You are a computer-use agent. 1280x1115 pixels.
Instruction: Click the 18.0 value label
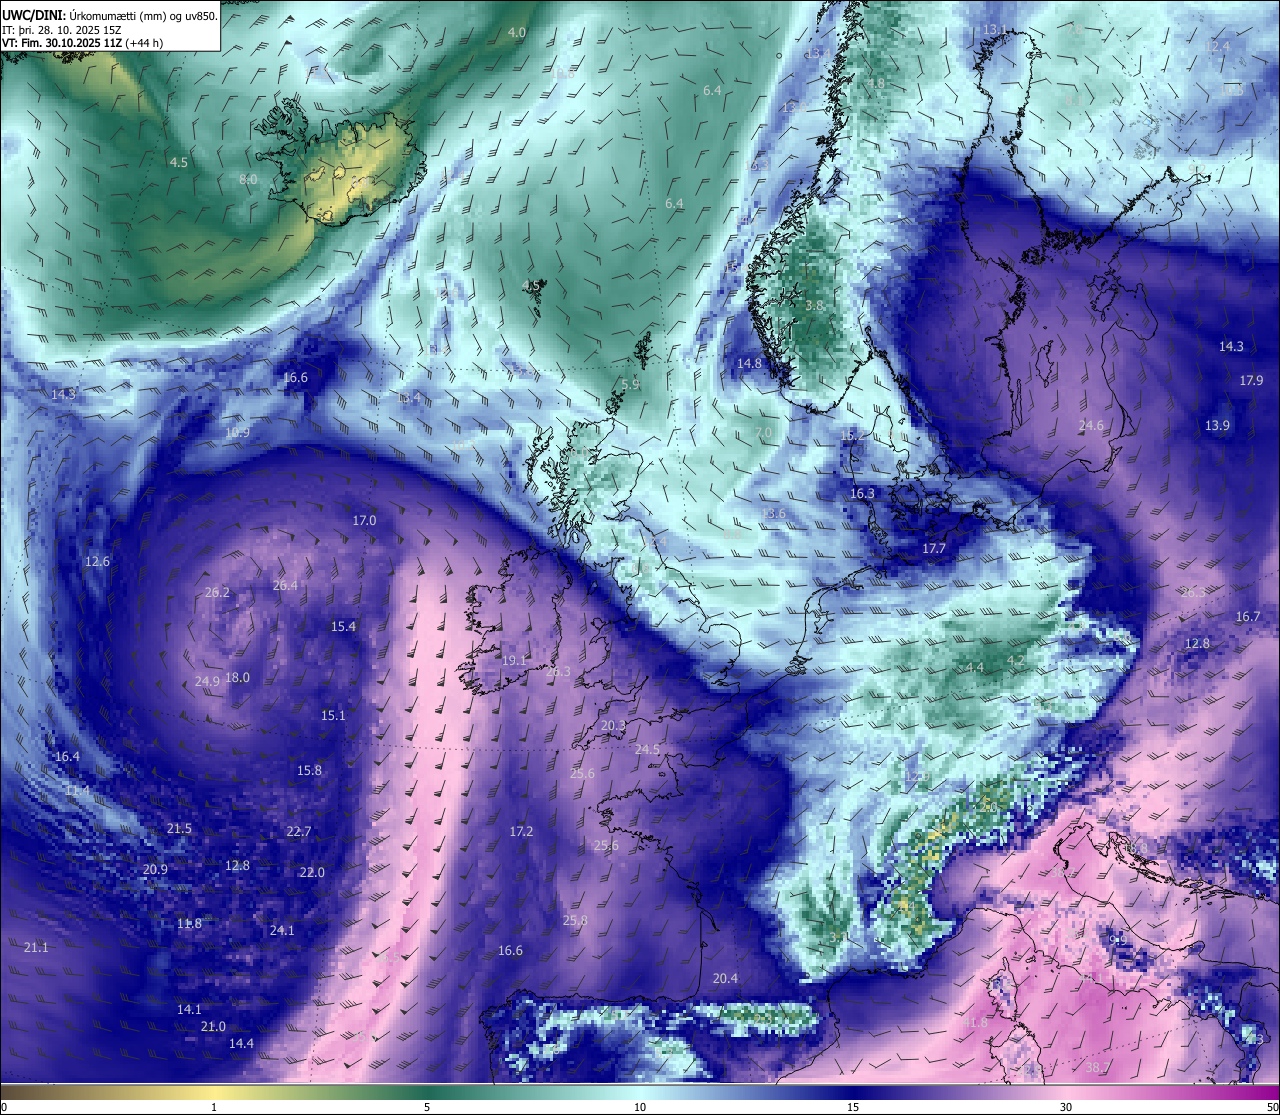click(x=238, y=678)
